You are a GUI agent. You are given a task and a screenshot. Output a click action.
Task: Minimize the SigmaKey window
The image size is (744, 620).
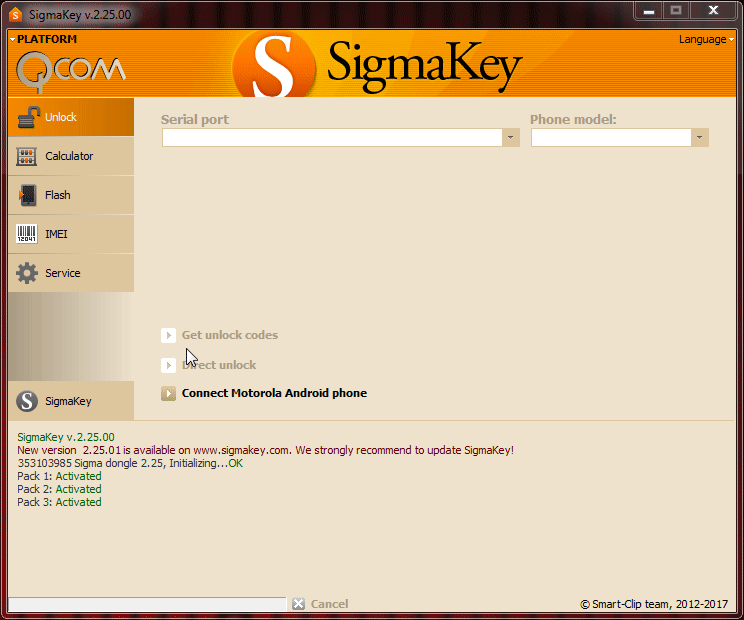coord(649,10)
